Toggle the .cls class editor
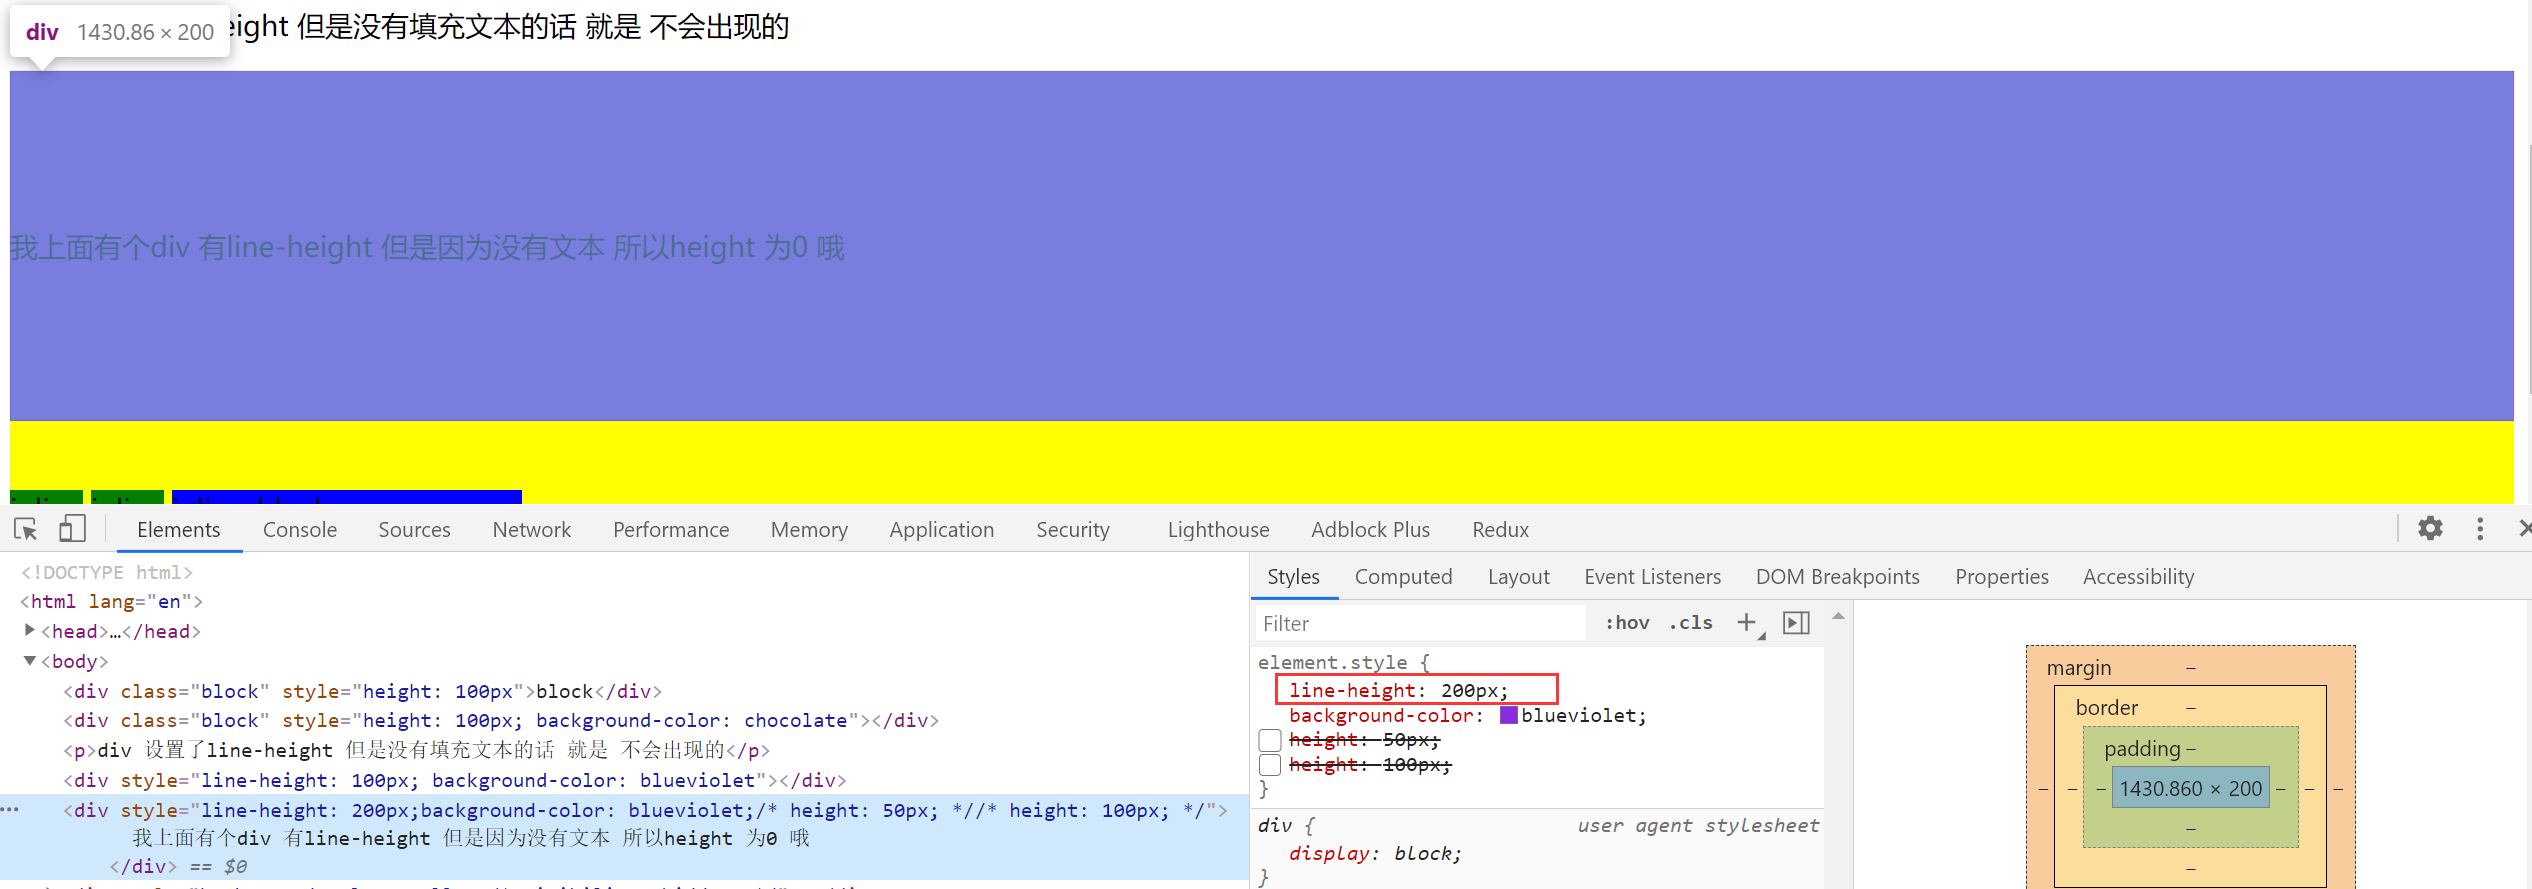Screen dimensions: 2532x889 coord(1690,623)
